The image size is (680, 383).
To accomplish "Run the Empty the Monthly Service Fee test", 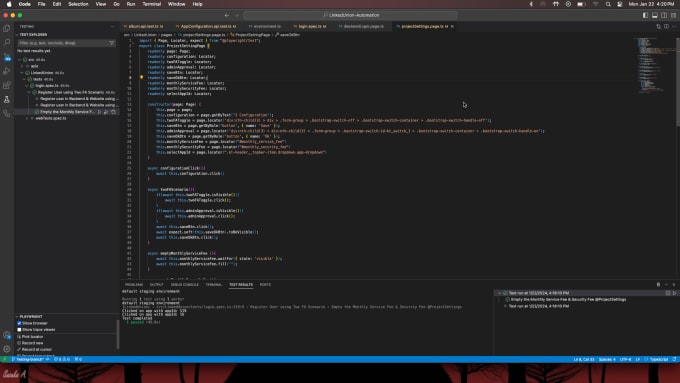I will [100, 112].
